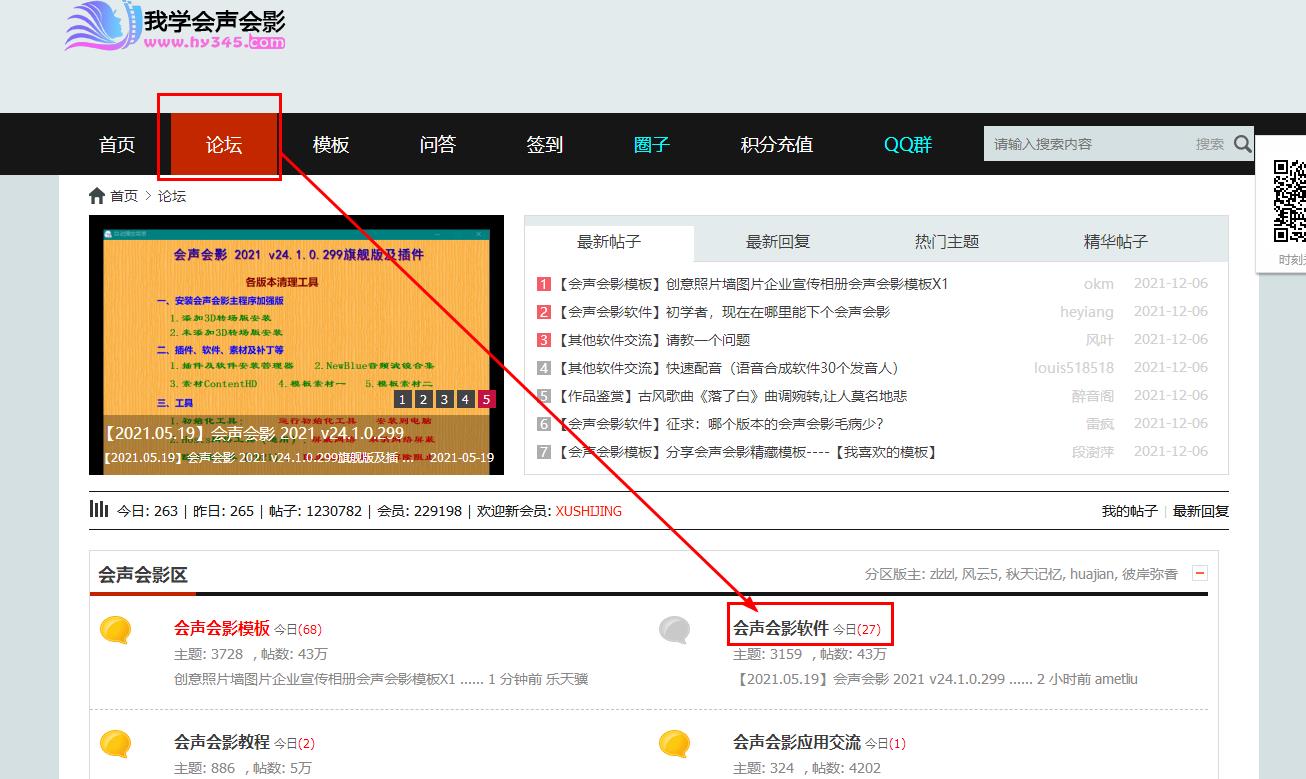
Task: Open the 会声会影模板 forum title
Action: click(222, 628)
